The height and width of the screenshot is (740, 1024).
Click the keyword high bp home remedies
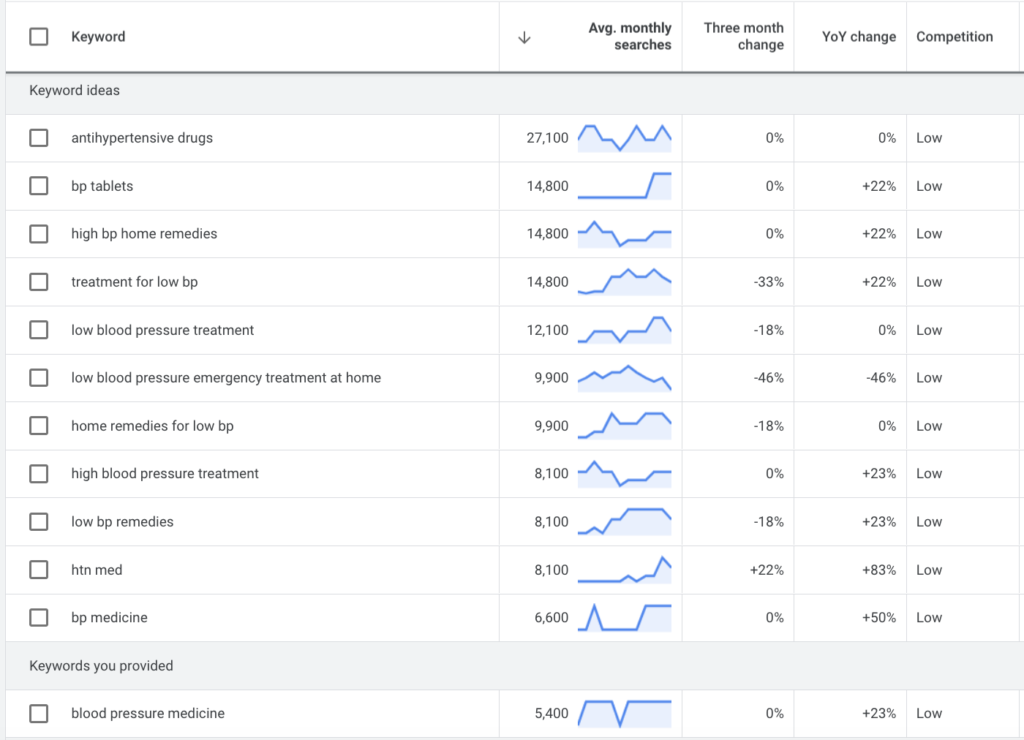pyautogui.click(x=144, y=234)
